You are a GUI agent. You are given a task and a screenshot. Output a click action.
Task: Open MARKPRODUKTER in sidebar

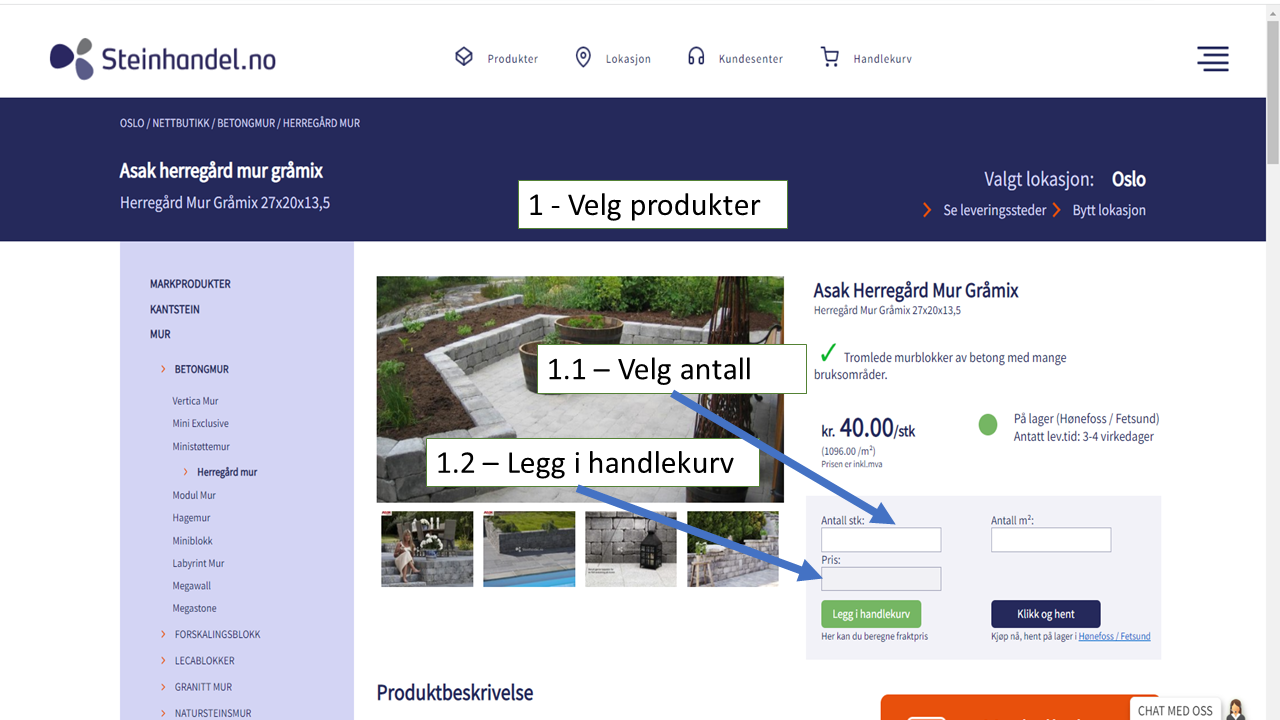pos(190,284)
